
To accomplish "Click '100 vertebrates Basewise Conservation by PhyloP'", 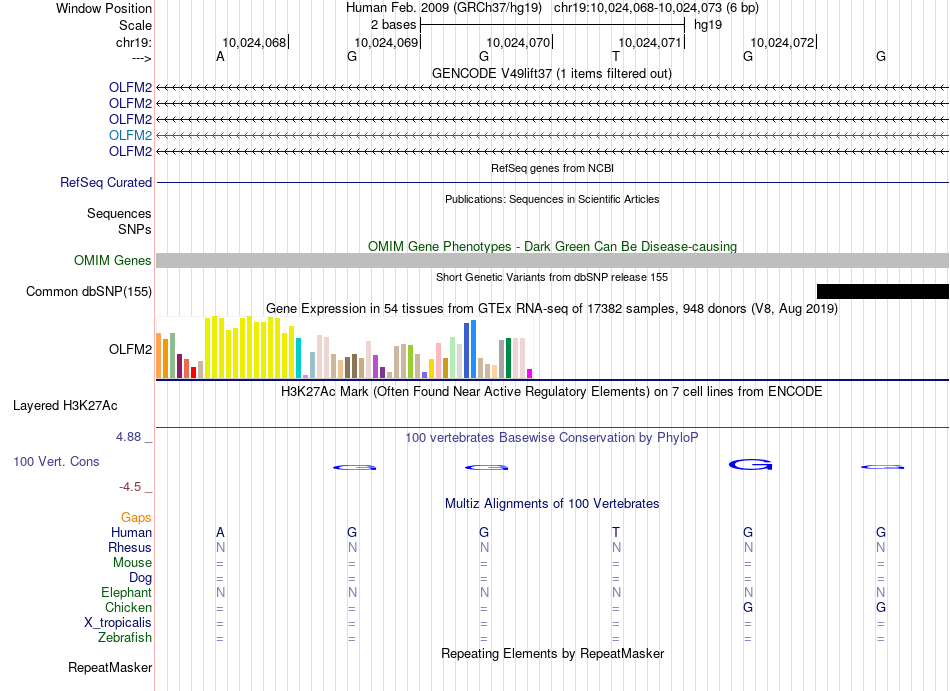I will pyautogui.click(x=552, y=437).
